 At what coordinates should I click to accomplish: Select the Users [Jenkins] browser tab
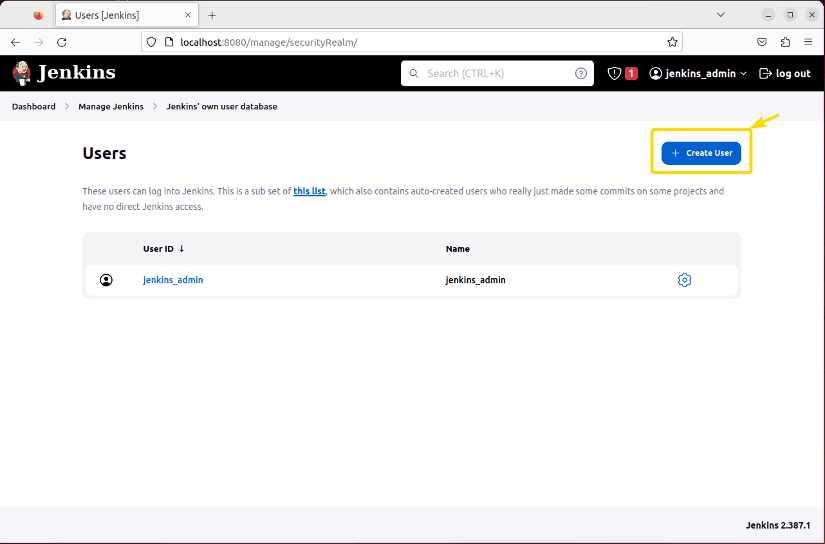pyautogui.click(x=127, y=15)
